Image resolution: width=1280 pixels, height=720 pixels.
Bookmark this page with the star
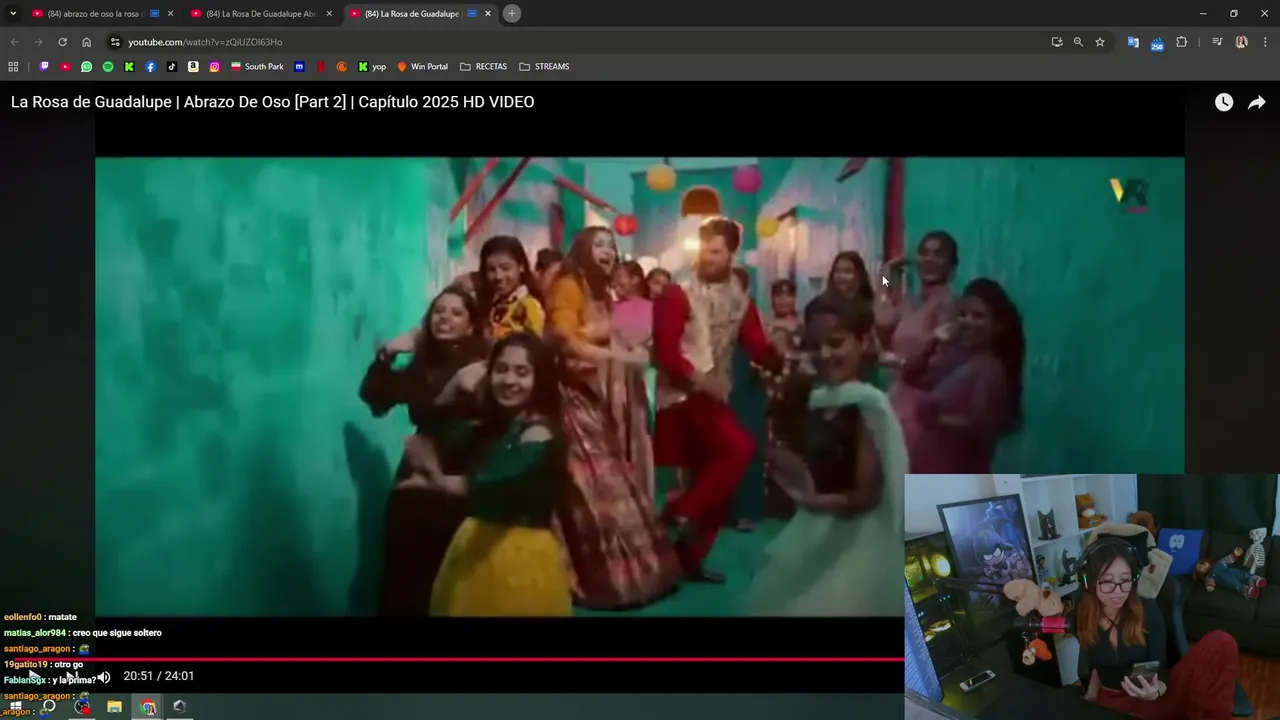pyautogui.click(x=1100, y=42)
